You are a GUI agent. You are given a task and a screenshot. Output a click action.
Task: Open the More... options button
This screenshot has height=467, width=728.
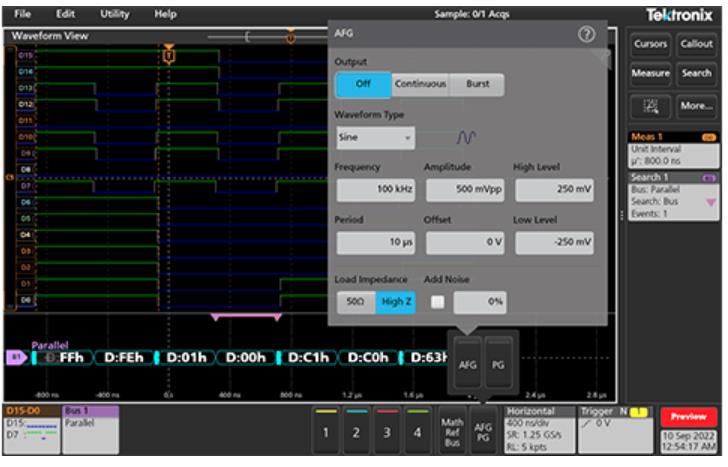click(x=696, y=105)
